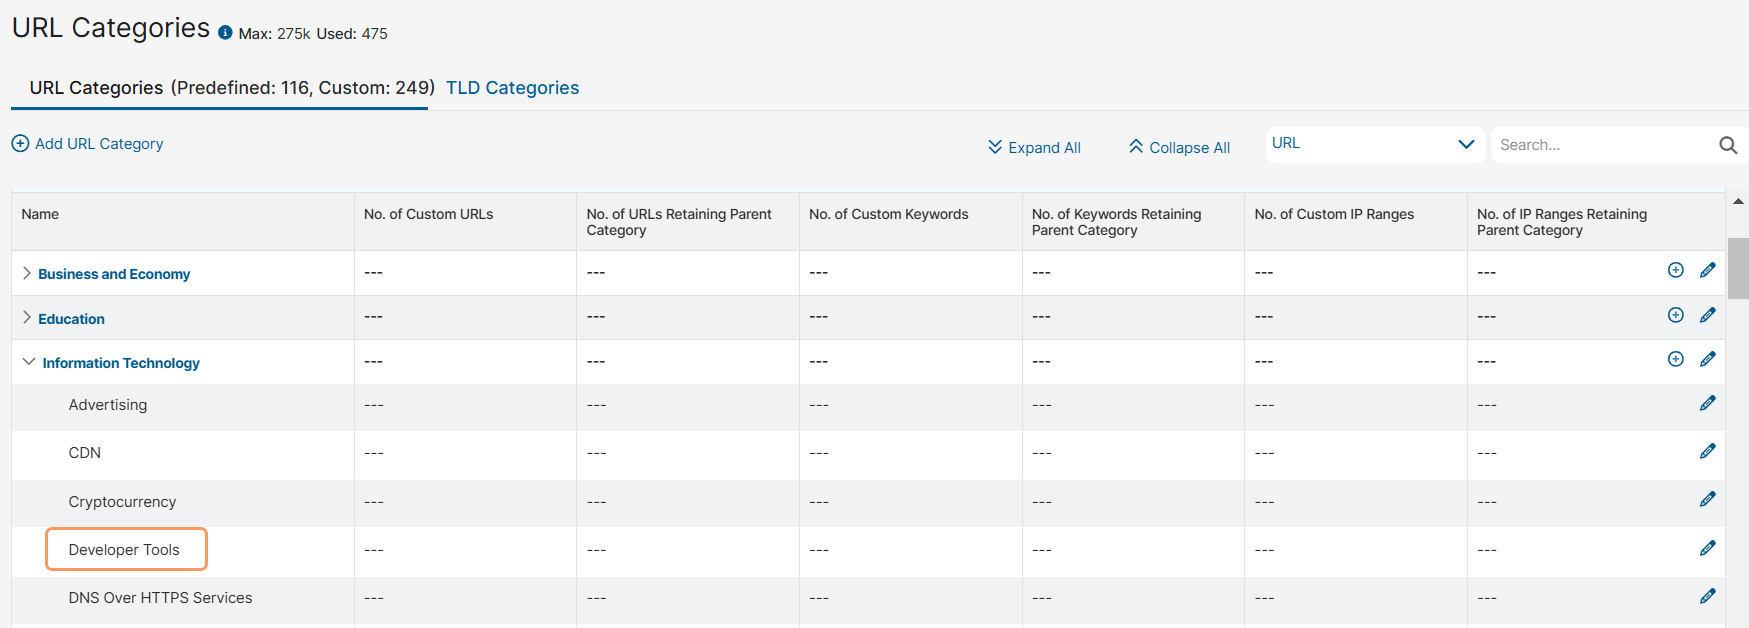Click into the Search input field
Viewport: 1749px width, 628px height.
pyautogui.click(x=1600, y=145)
